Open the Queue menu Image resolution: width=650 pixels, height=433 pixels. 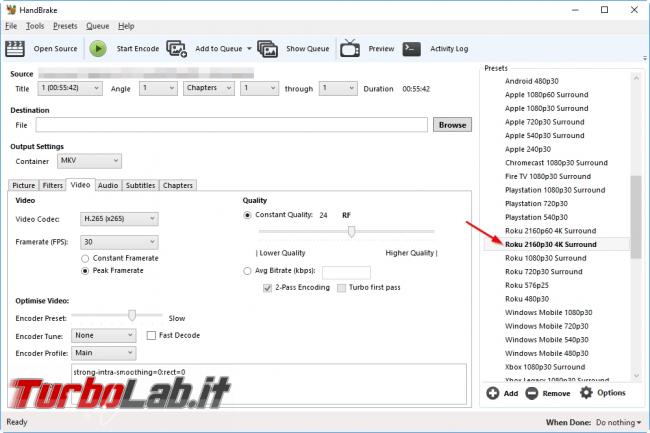97,26
